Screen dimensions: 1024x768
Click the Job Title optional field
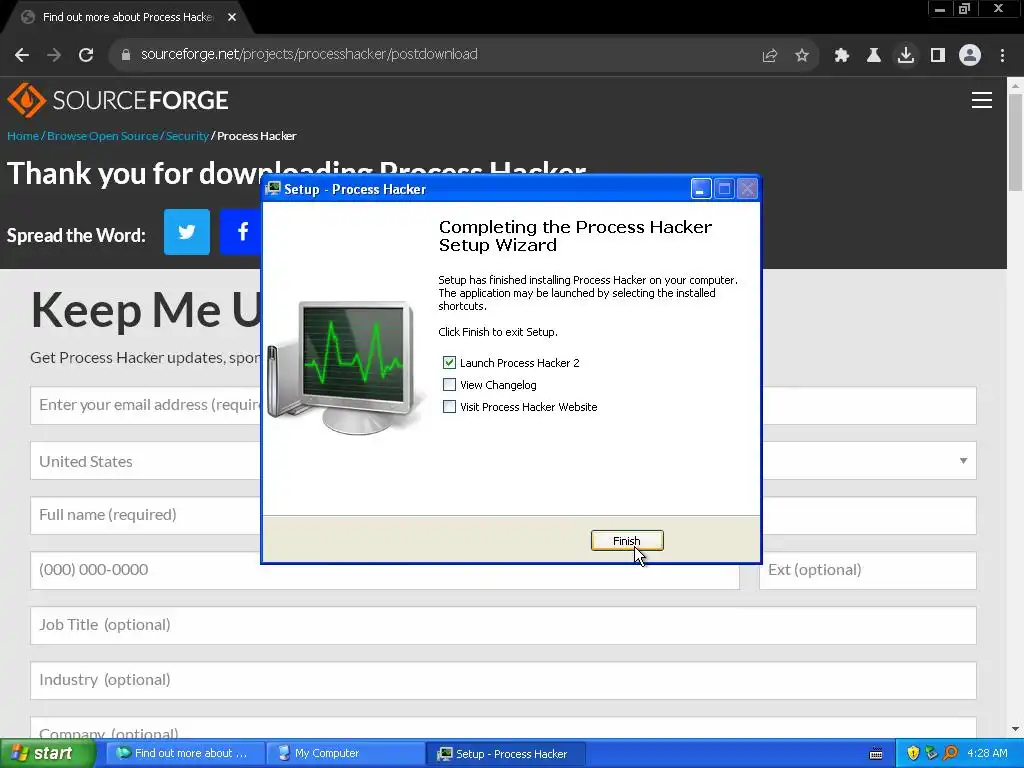pyautogui.click(x=504, y=626)
